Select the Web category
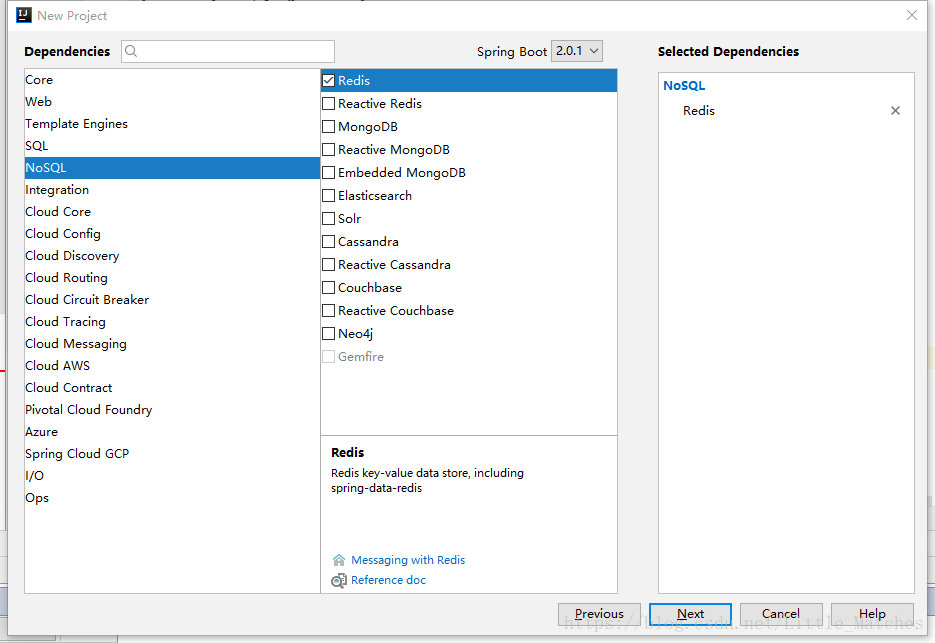Image resolution: width=935 pixels, height=643 pixels. pyautogui.click(x=172, y=102)
